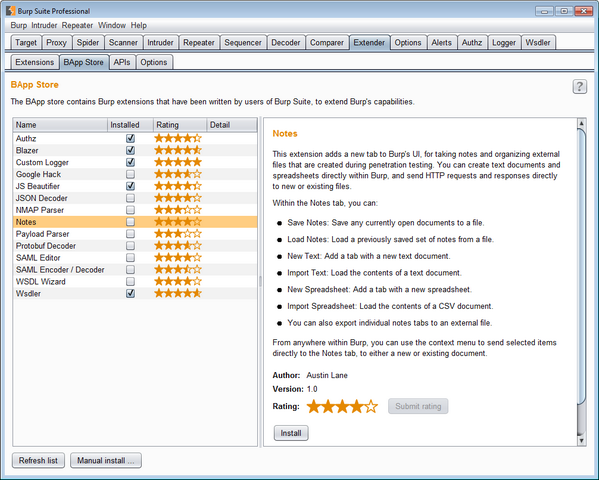Select the Payload Parser extension row
Viewport: 599px width, 480px height.
pyautogui.click(x=135, y=234)
